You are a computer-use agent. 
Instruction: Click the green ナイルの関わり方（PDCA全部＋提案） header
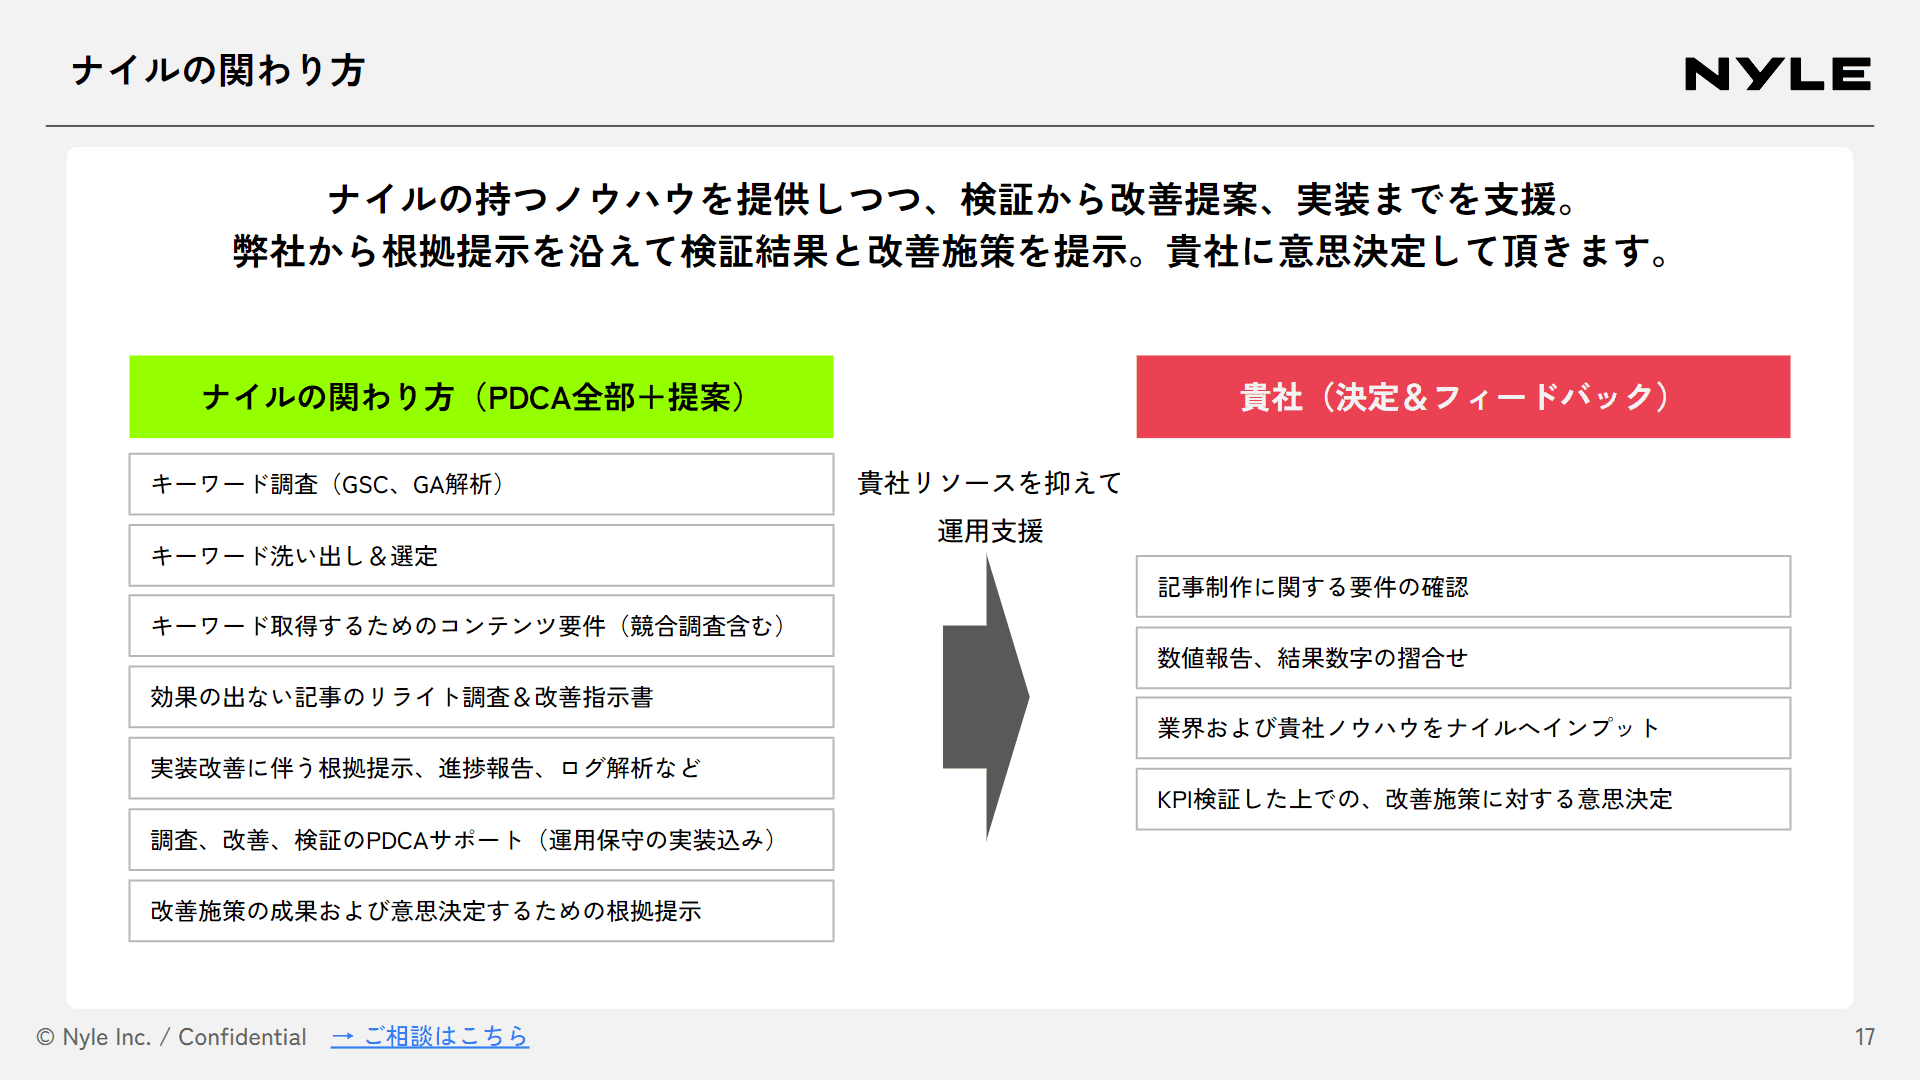[x=481, y=397]
